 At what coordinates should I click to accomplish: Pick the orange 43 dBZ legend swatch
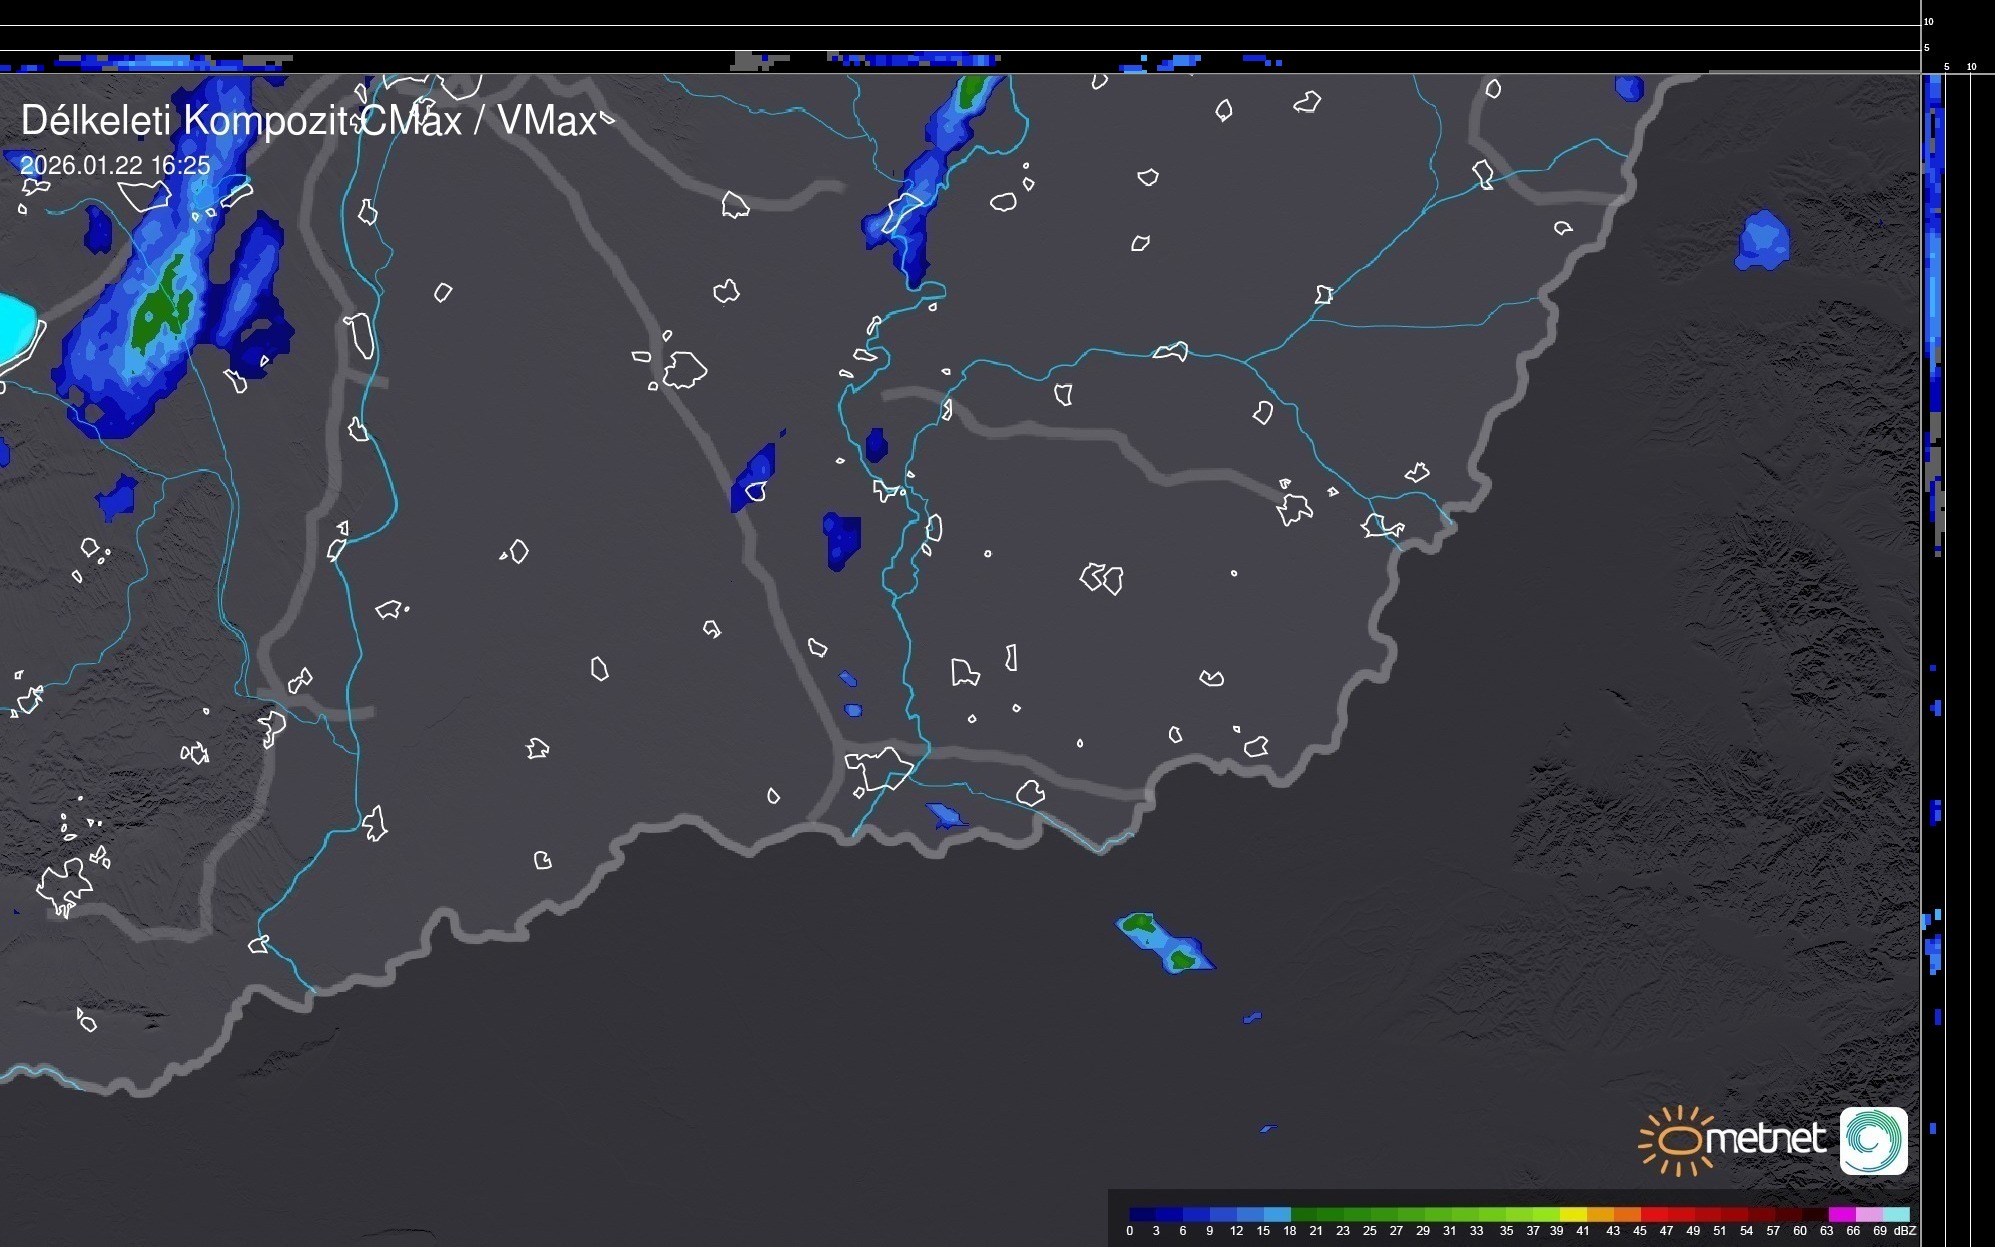[x=1626, y=1215]
